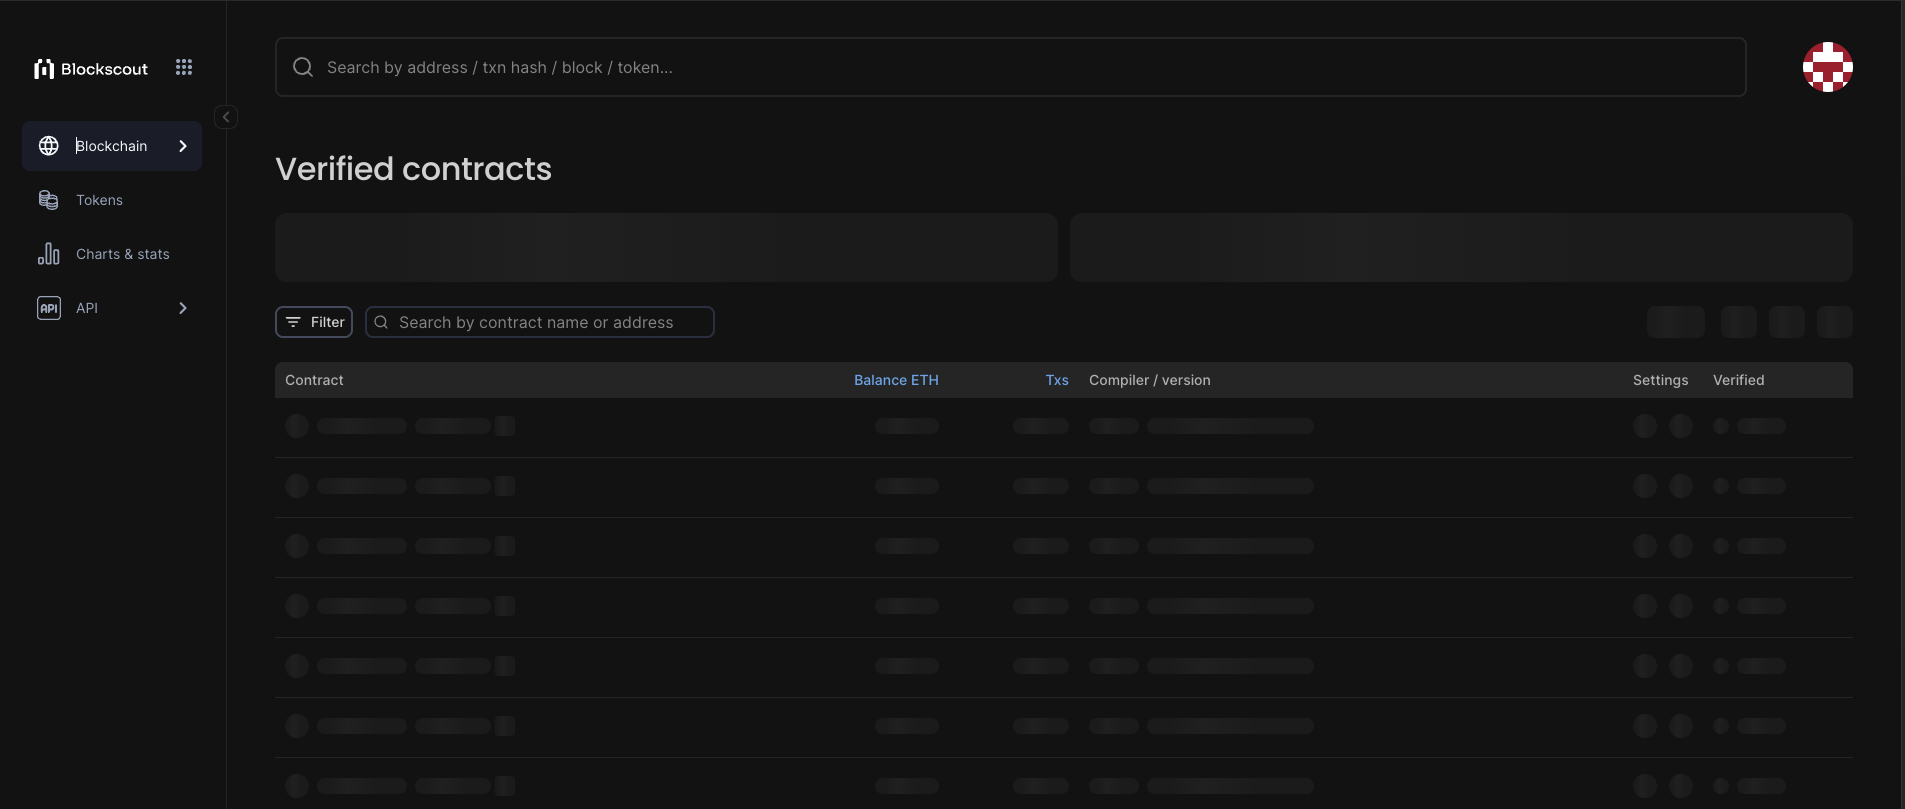Viewport: 1905px width, 809px height.
Task: Click the API icon in sidebar
Action: [x=49, y=308]
